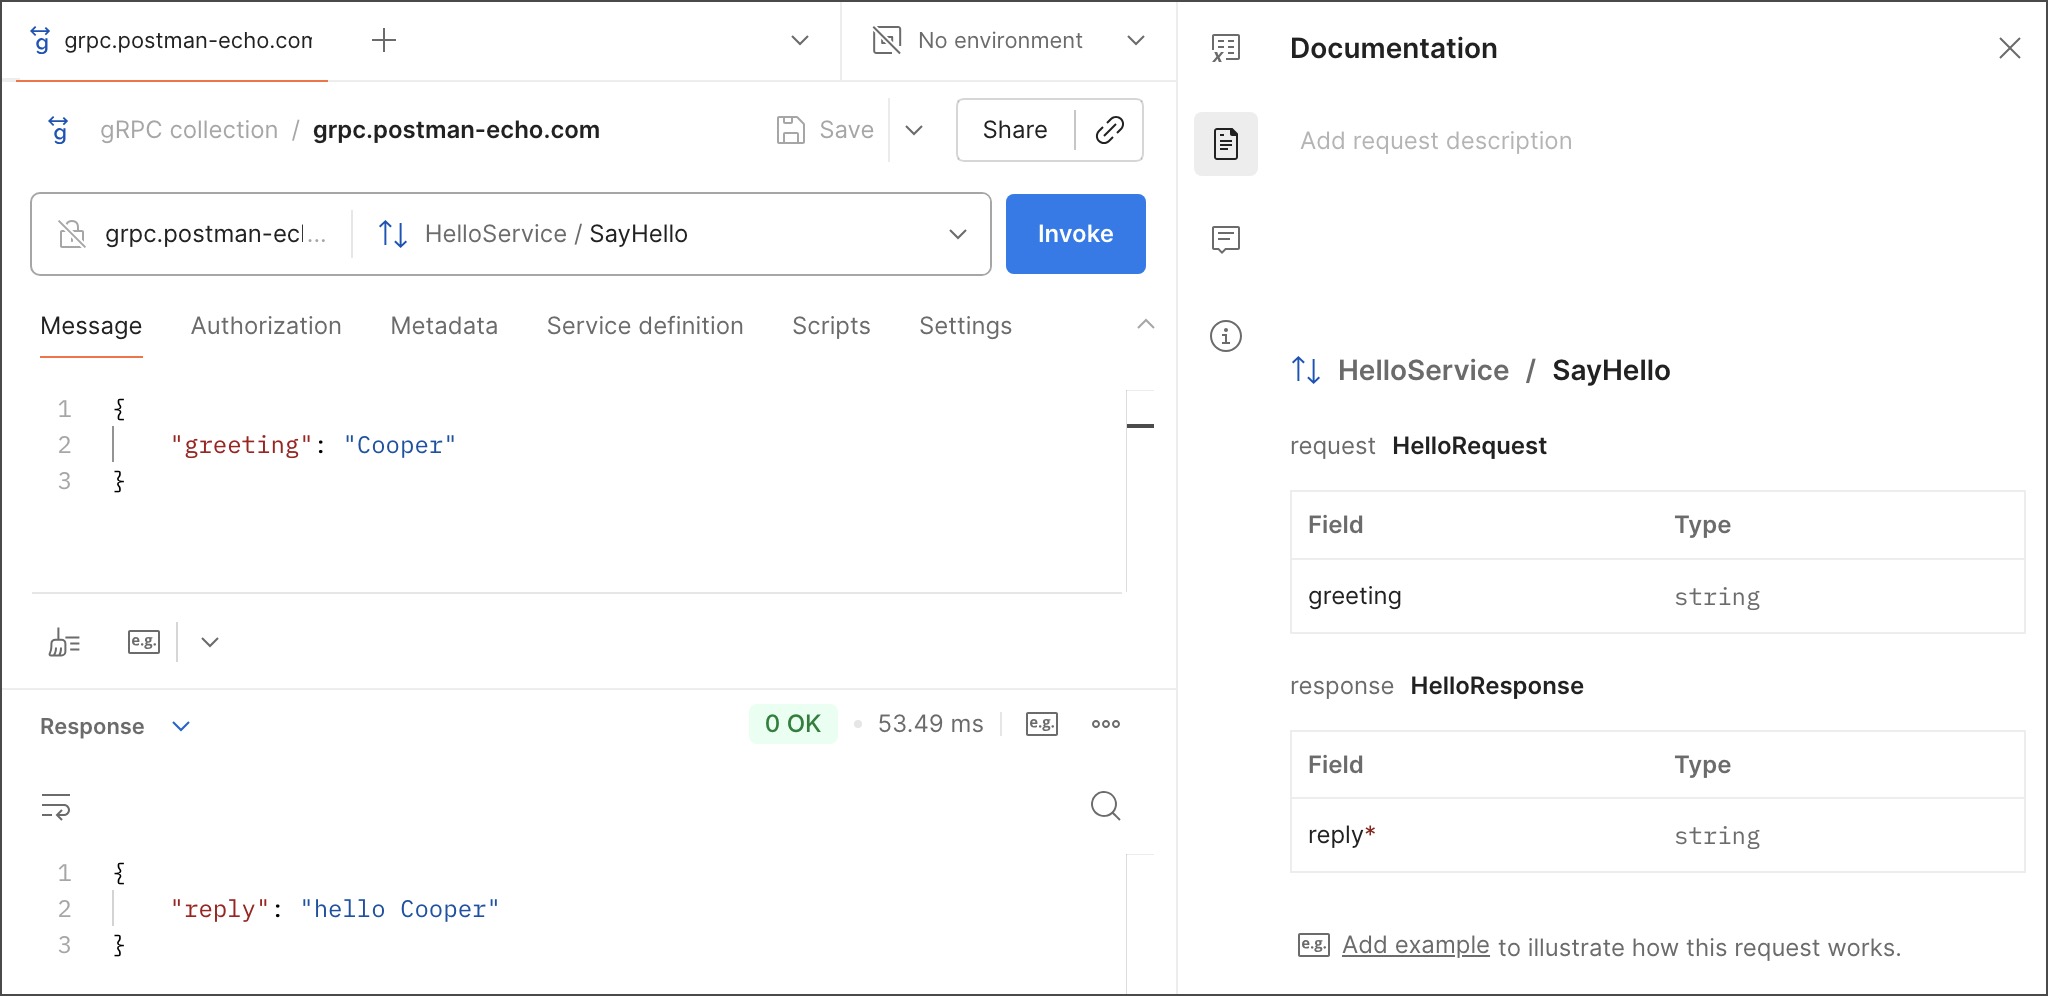Add a new request tab with plus icon
Viewport: 2048px width, 996px height.
click(384, 41)
